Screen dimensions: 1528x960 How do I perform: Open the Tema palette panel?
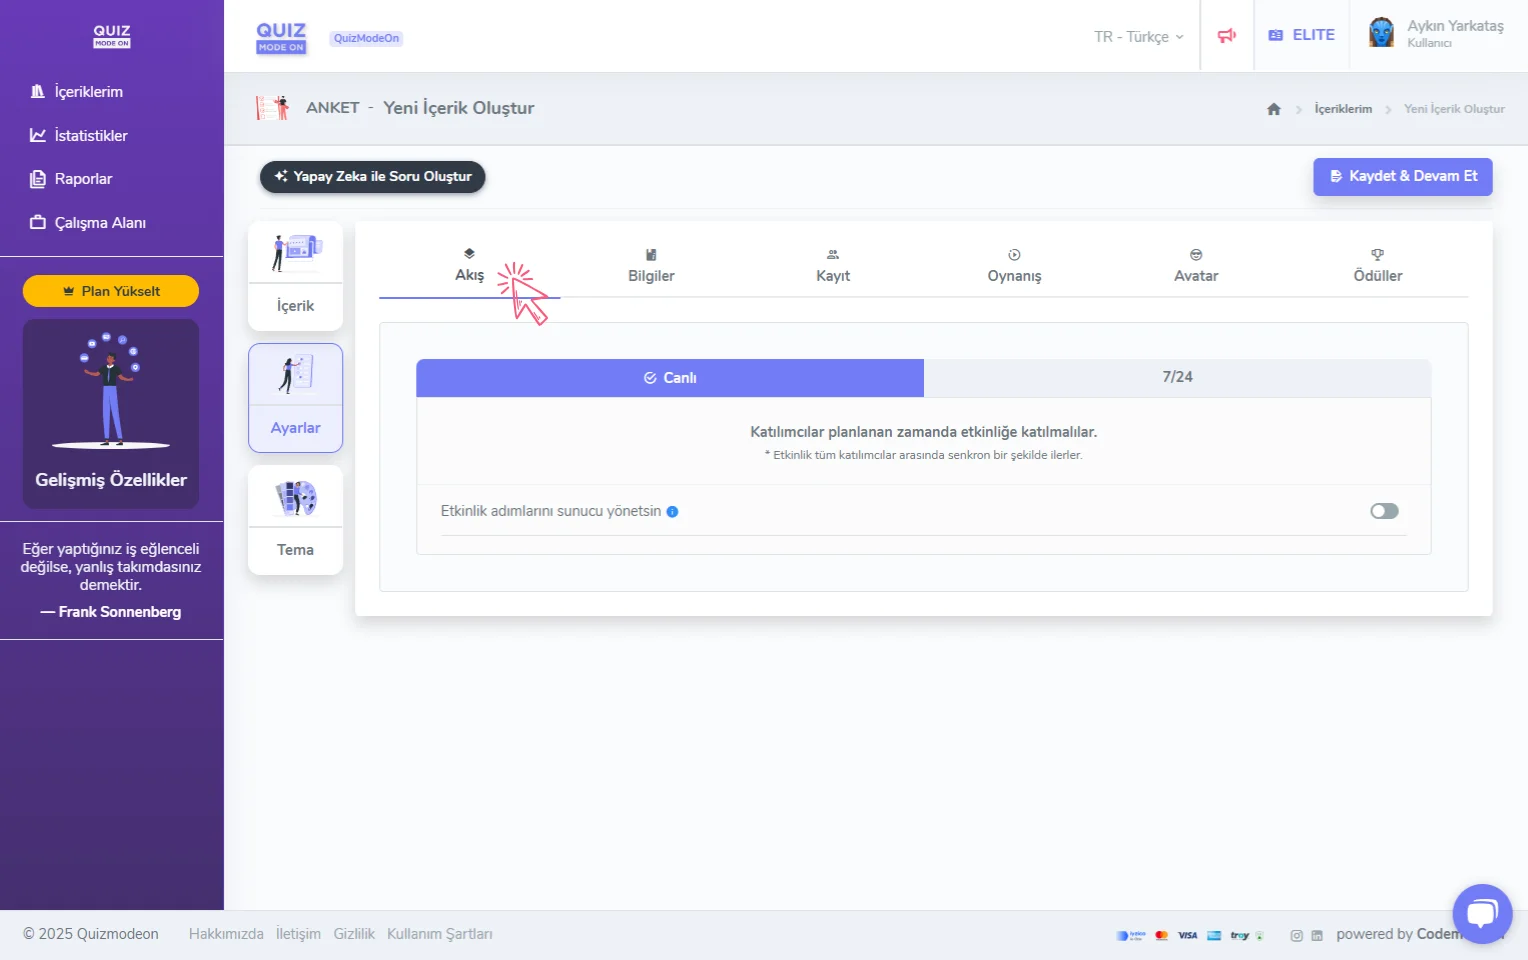point(295,520)
